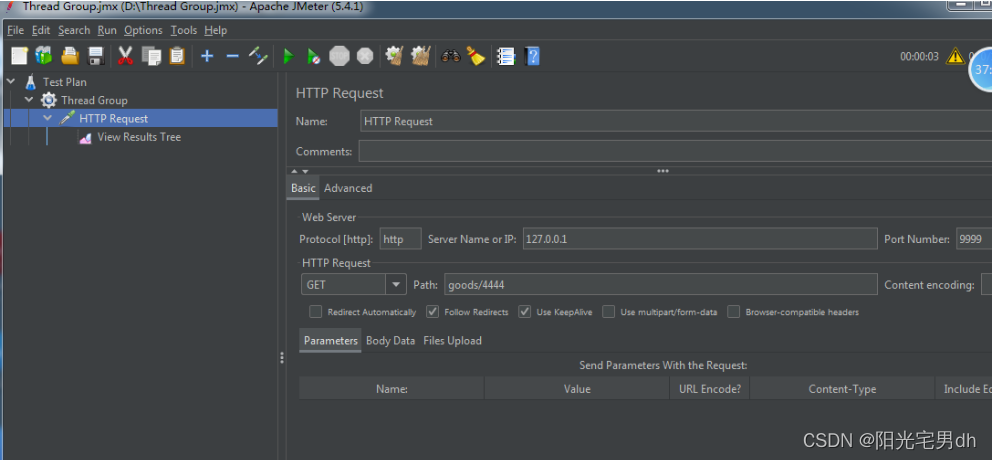Start the test with the green play icon

click(x=288, y=56)
